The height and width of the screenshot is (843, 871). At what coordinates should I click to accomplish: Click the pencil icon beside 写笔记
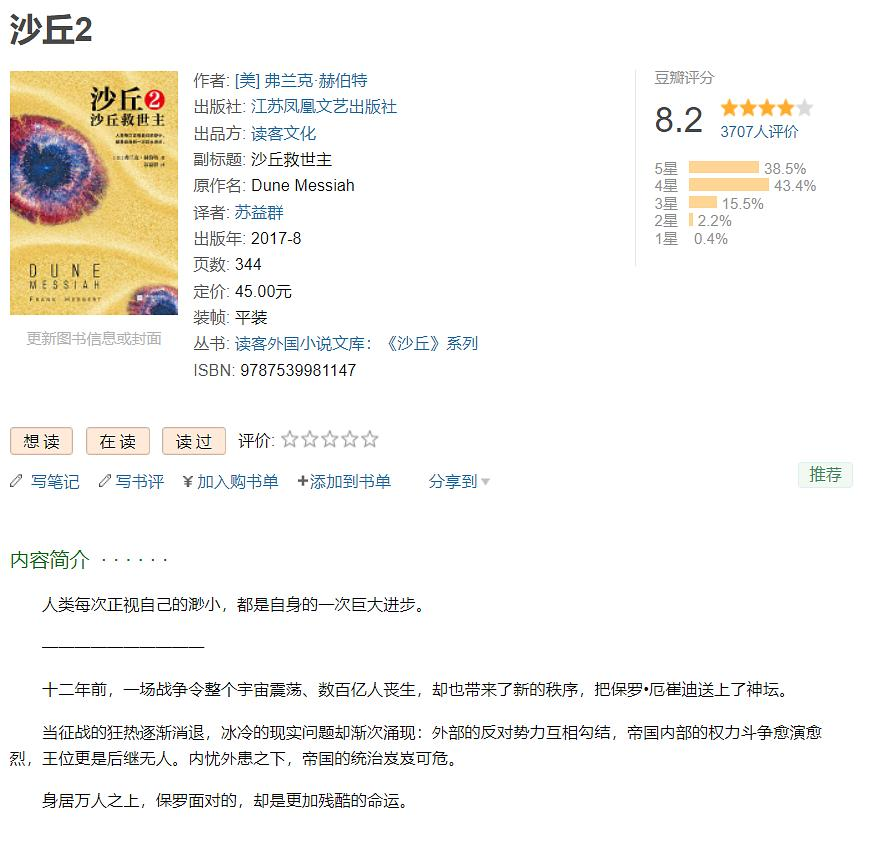coord(16,481)
